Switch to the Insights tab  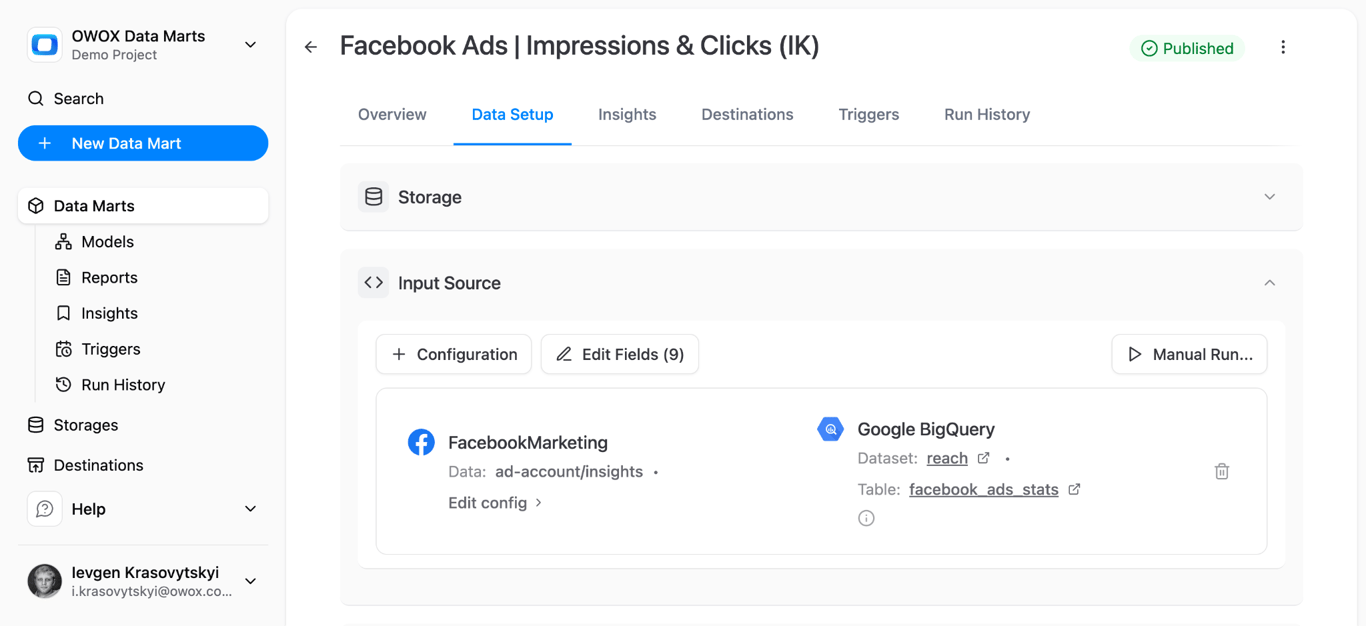627,114
